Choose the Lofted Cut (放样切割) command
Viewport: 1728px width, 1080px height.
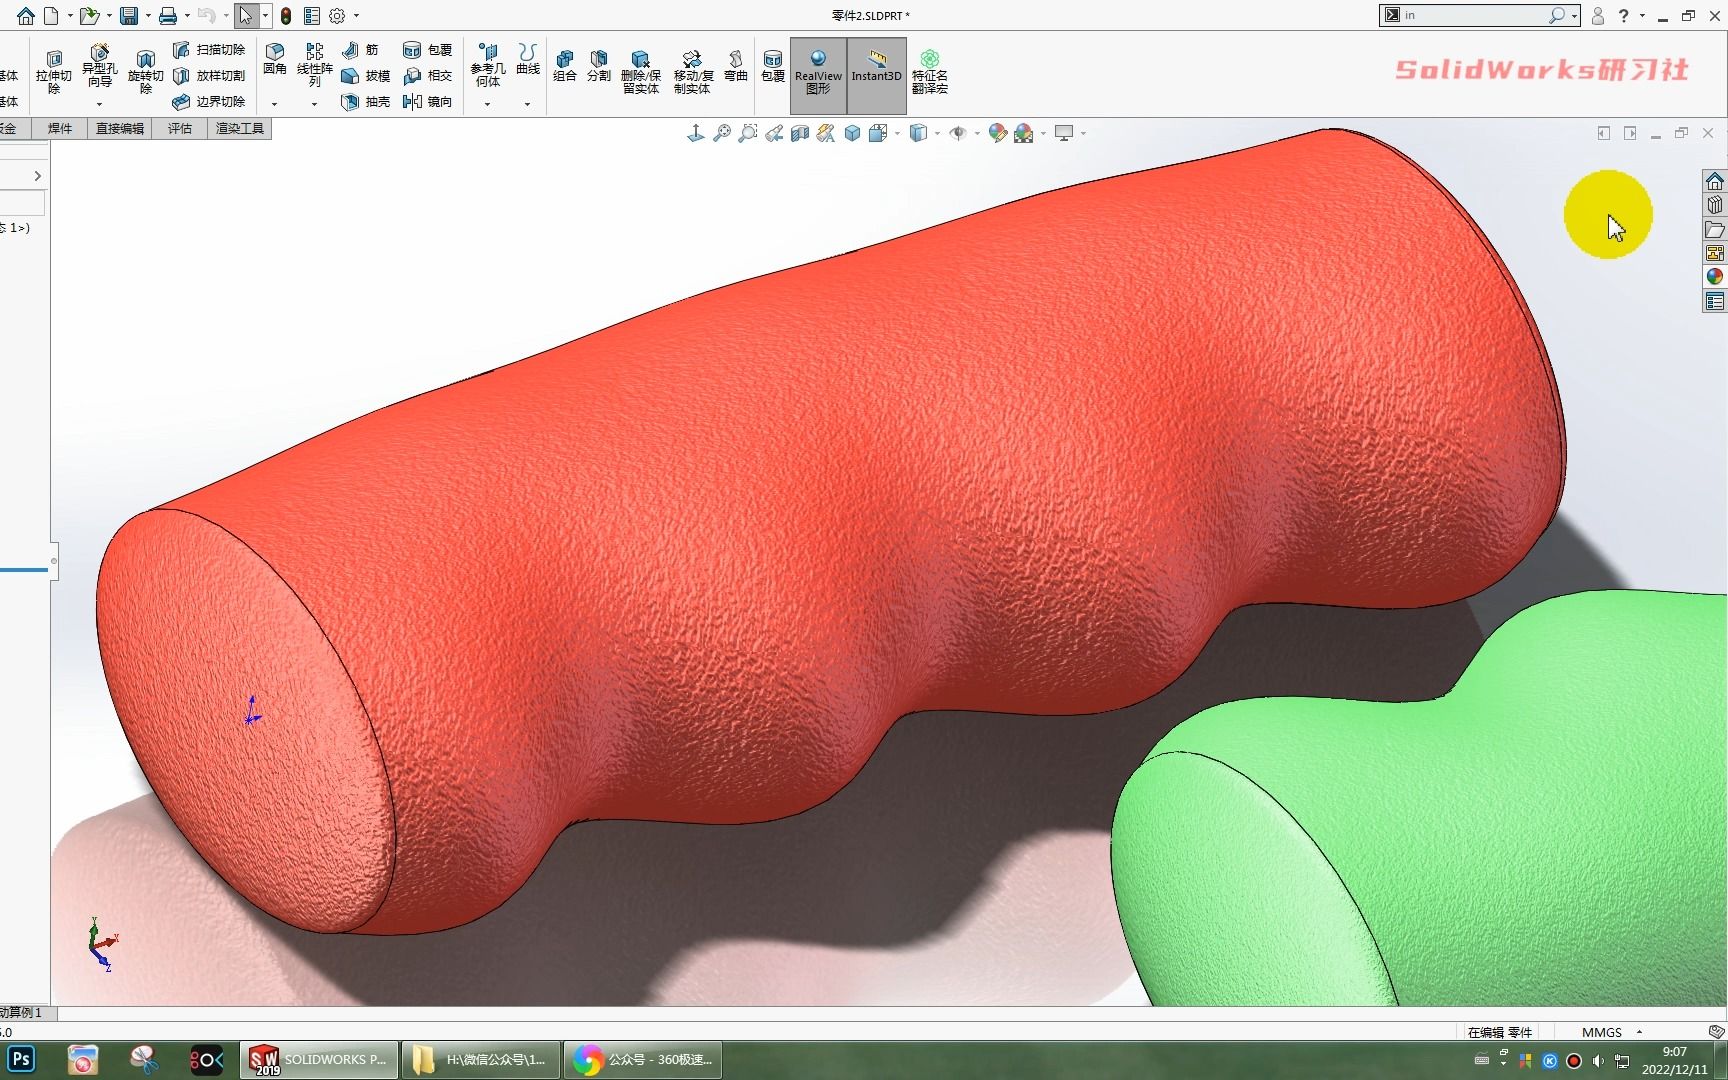tap(209, 75)
